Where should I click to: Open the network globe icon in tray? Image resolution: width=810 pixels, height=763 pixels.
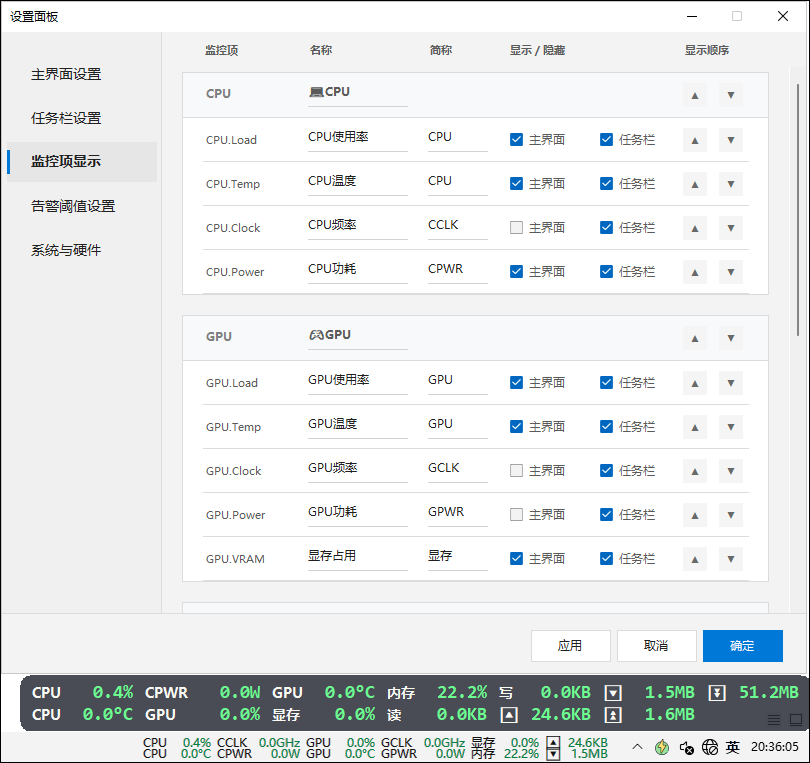tap(710, 747)
